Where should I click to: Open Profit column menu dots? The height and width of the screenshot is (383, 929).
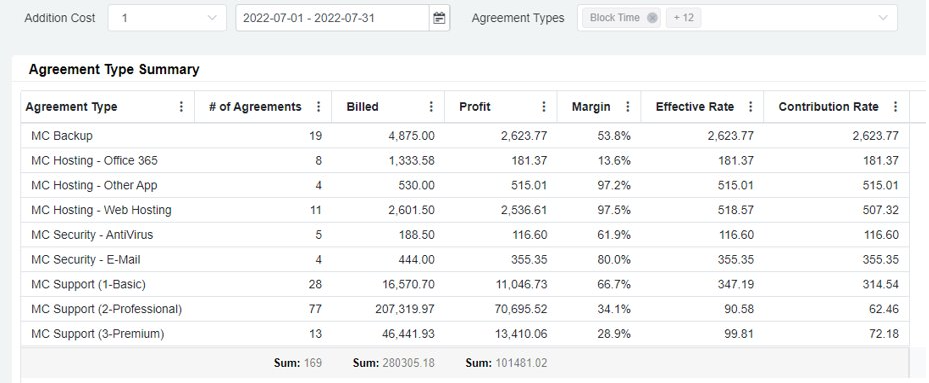point(543,107)
